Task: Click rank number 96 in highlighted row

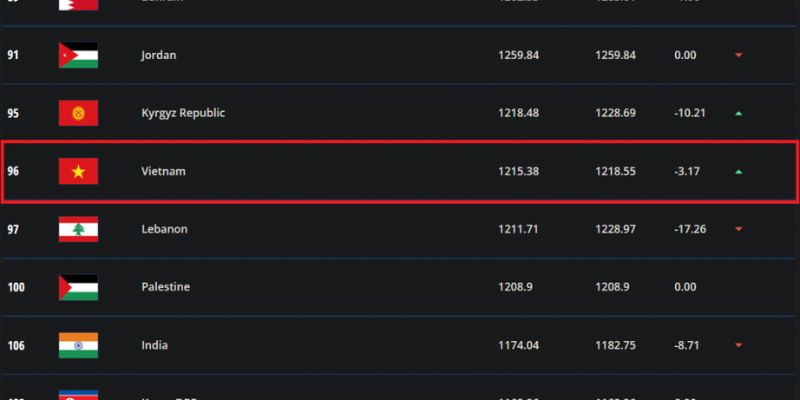Action: click(13, 171)
